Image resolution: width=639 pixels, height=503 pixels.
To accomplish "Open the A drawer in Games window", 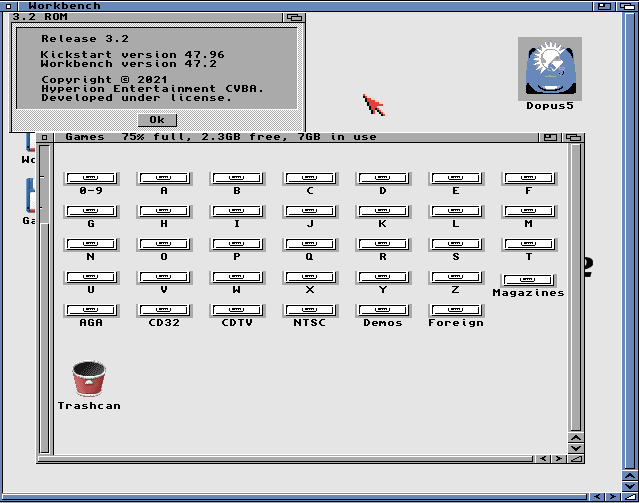I will [x=164, y=178].
